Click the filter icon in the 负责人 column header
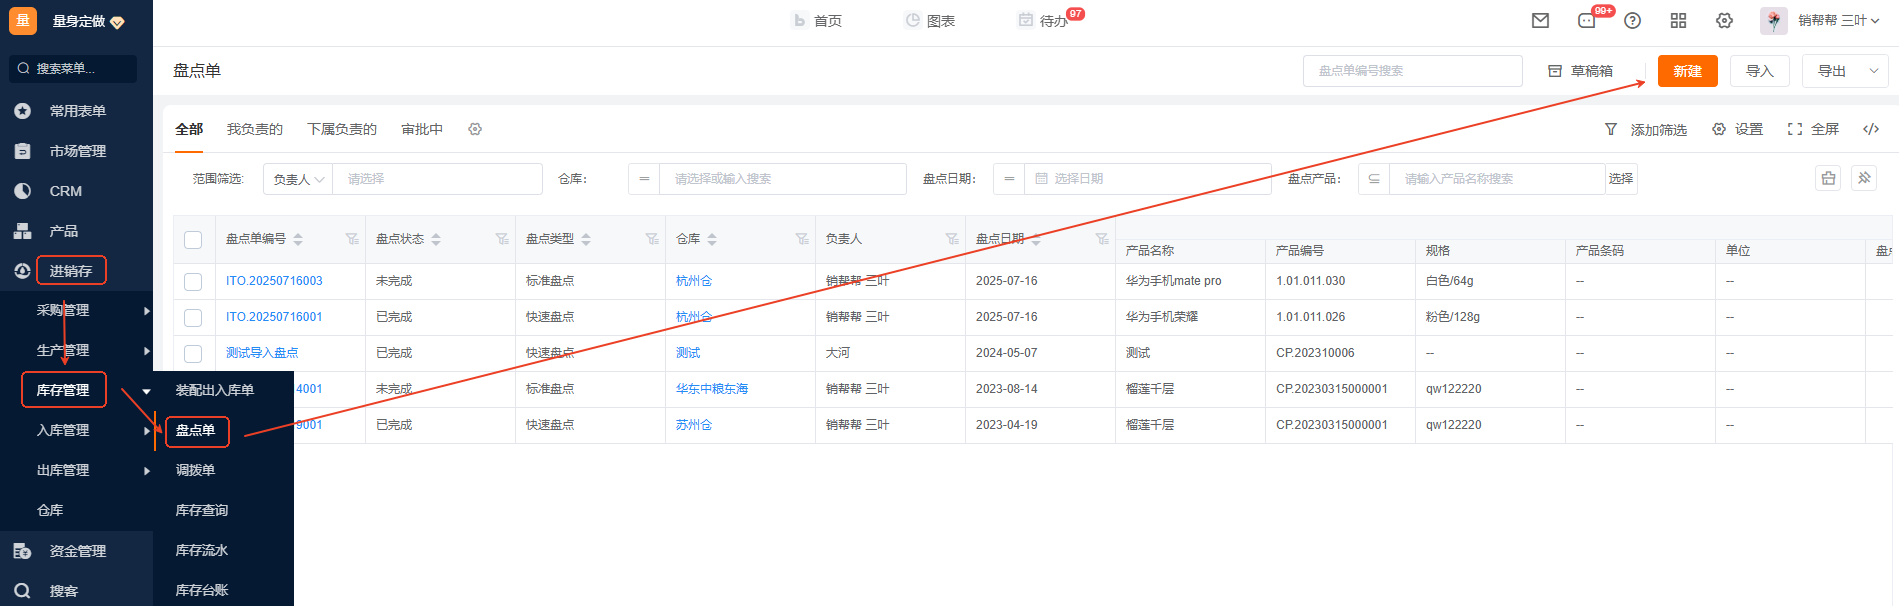 952,239
